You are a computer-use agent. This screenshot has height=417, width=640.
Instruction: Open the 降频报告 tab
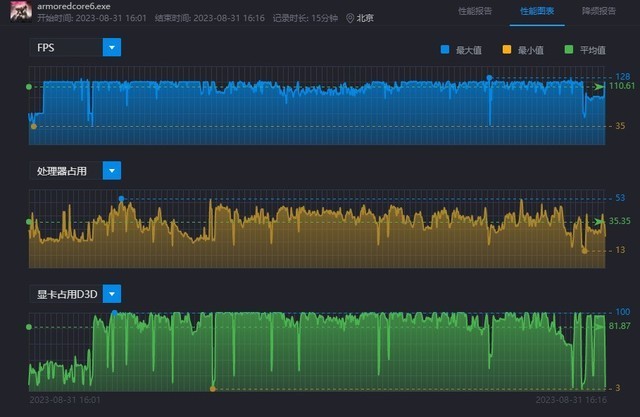pos(599,11)
